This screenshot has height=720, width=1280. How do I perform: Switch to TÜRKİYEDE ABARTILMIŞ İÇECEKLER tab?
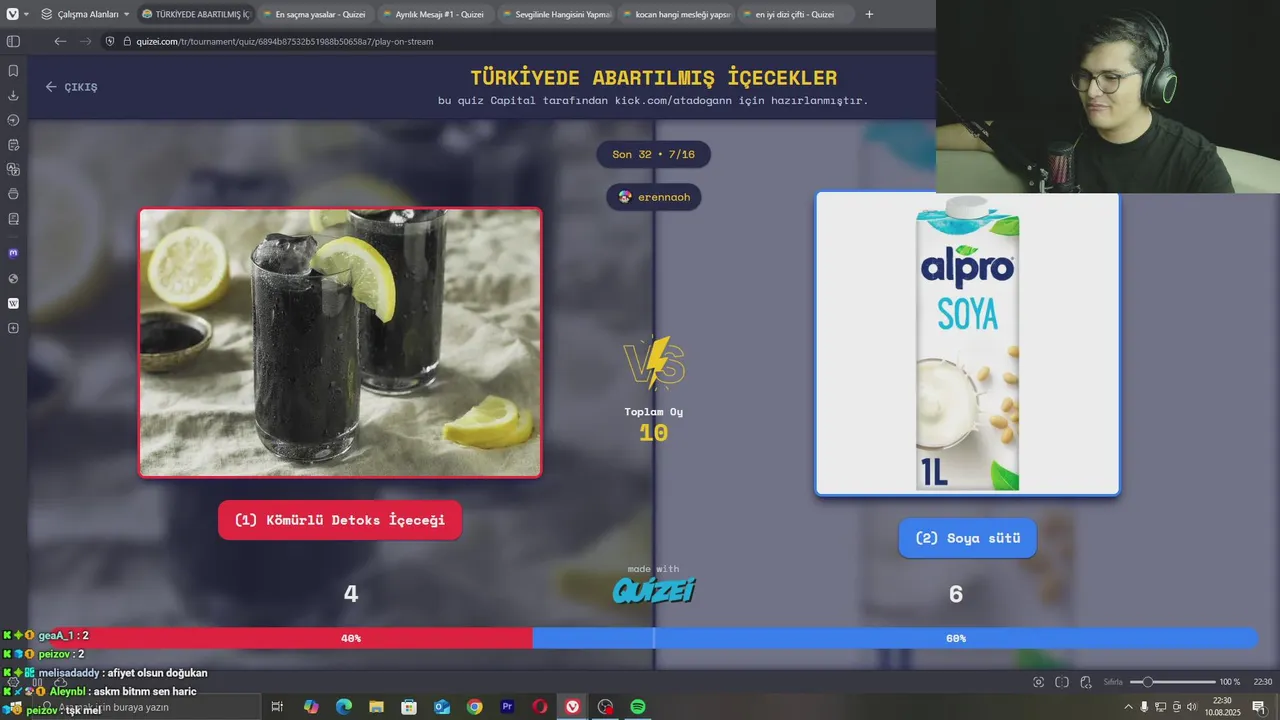click(x=195, y=14)
